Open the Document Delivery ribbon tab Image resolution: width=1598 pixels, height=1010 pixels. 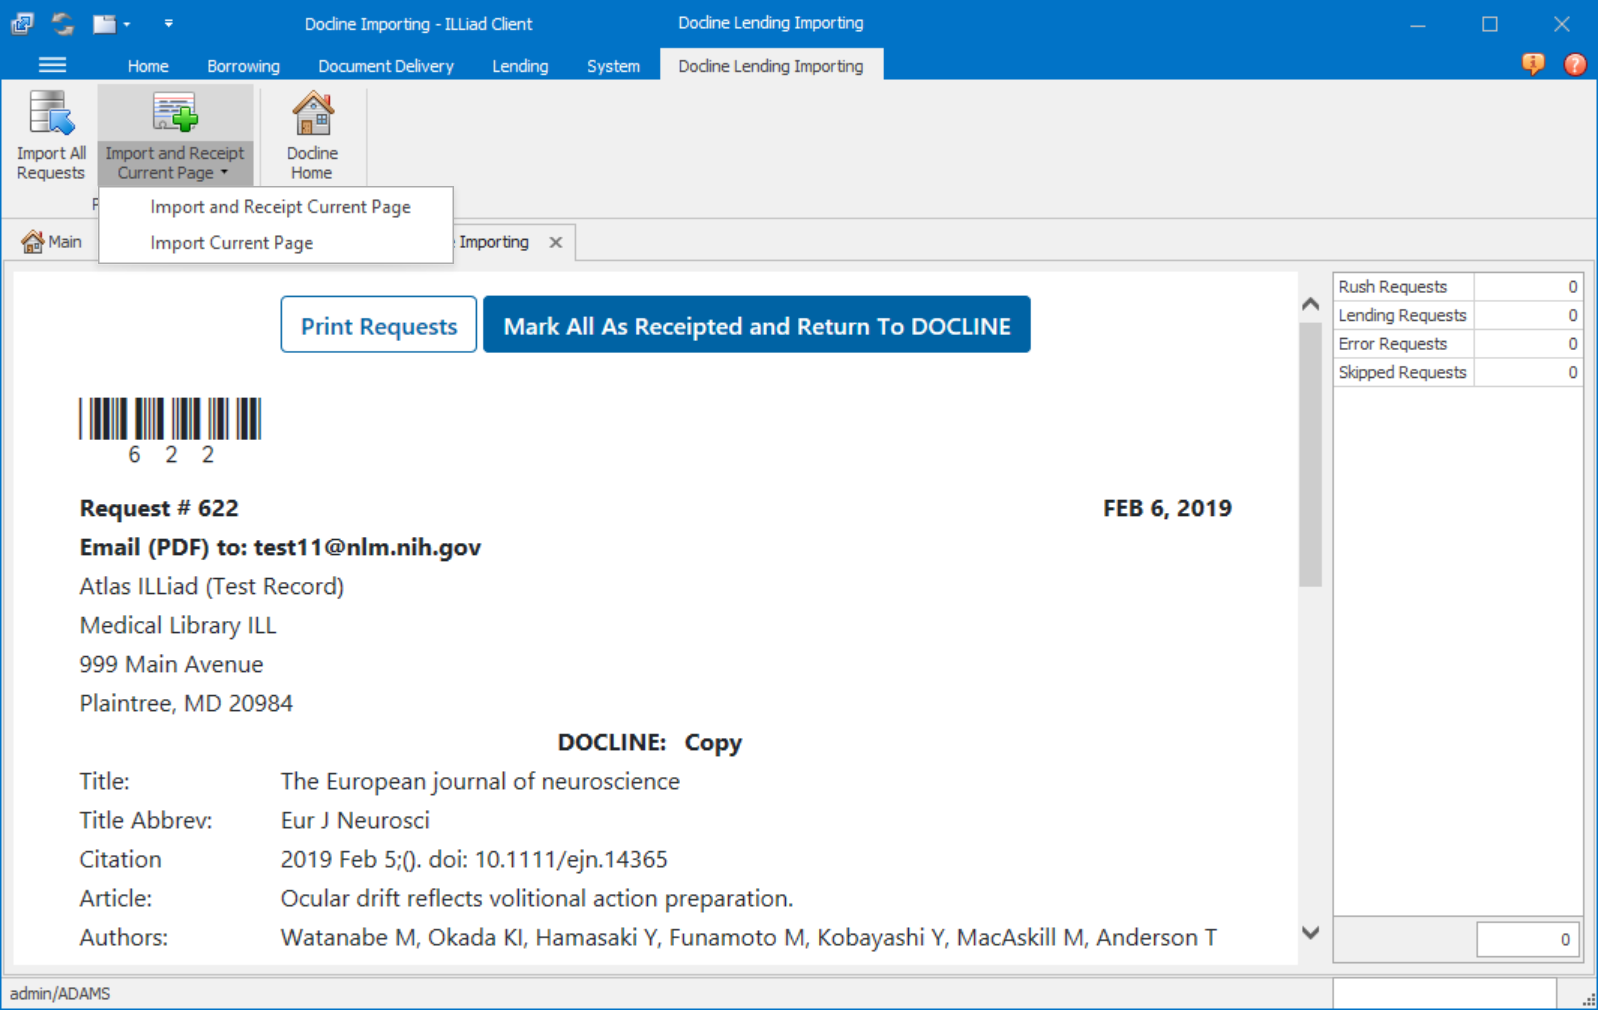tap(385, 66)
